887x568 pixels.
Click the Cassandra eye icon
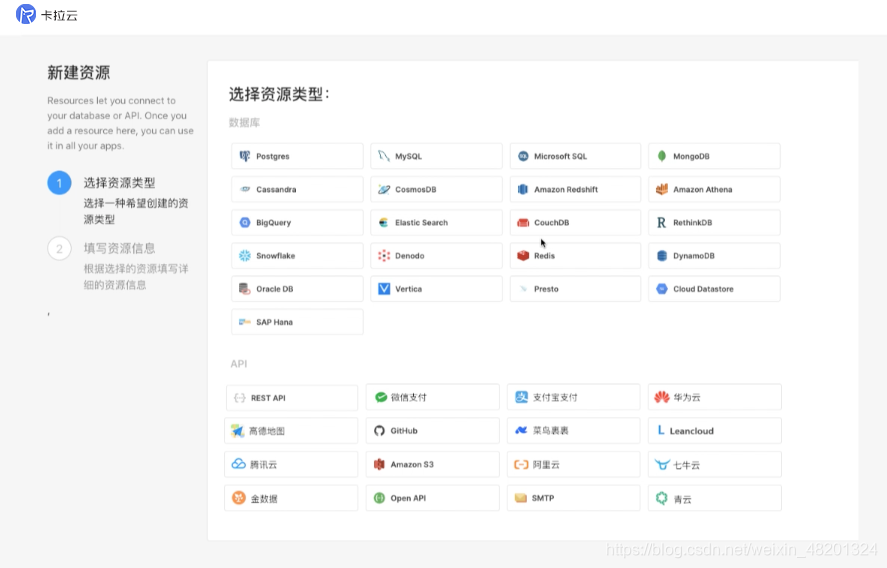tap(244, 189)
